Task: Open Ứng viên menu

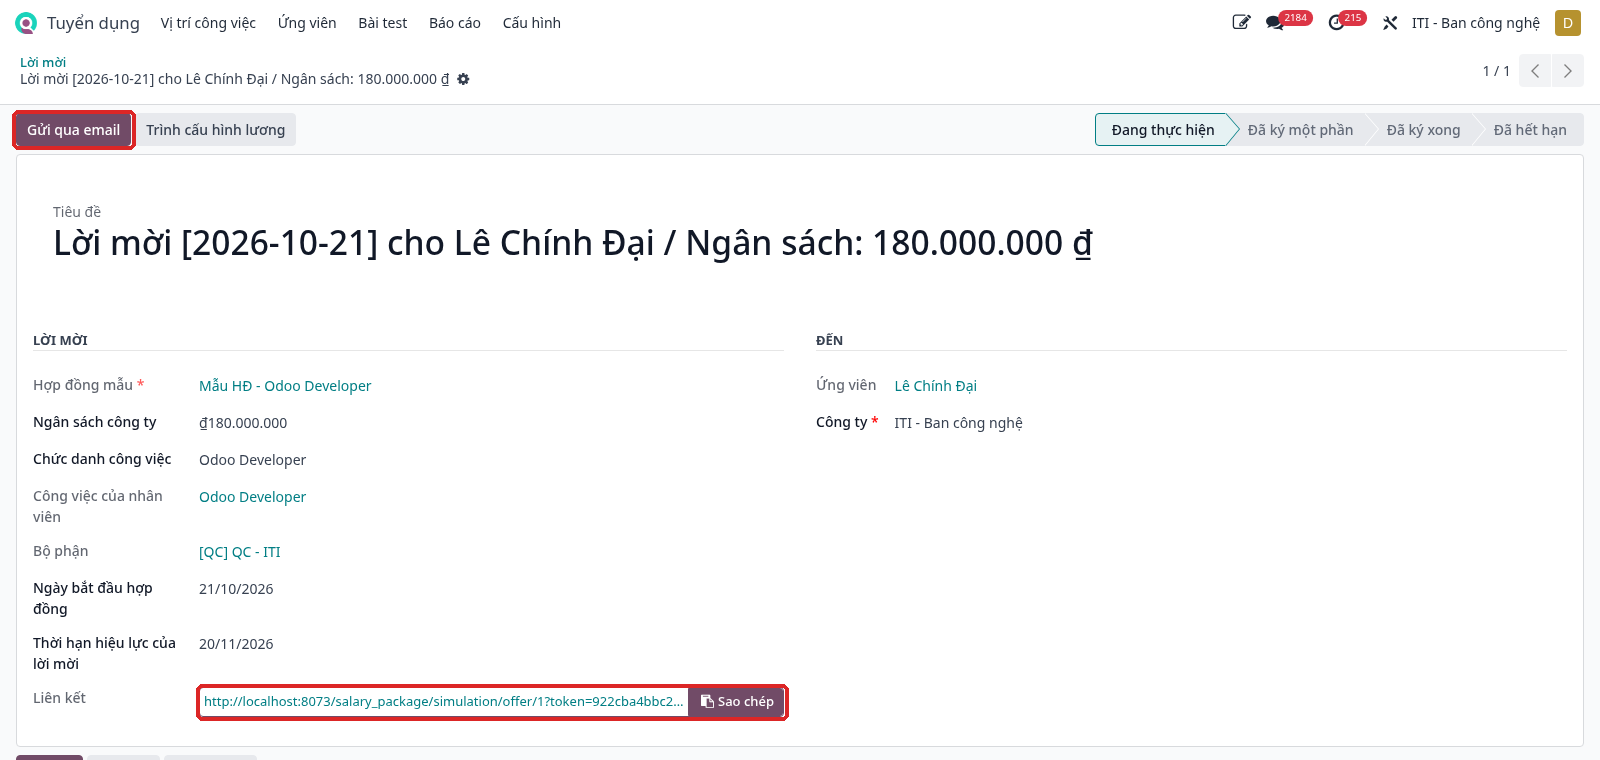Action: pyautogui.click(x=307, y=23)
